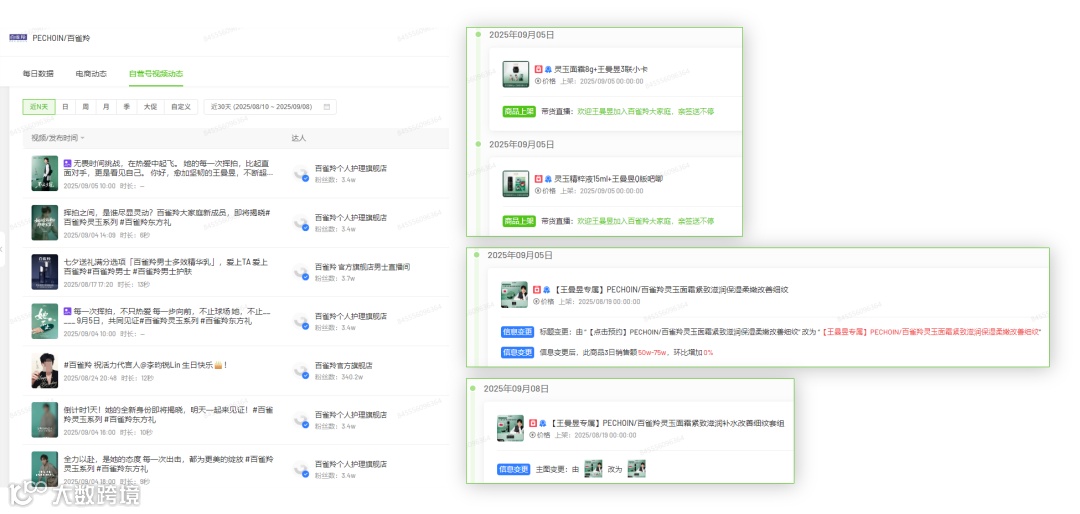Click the purple image badge on 每一次挥拍 post
Image resolution: width=1080 pixels, height=514 pixels.
67,311
